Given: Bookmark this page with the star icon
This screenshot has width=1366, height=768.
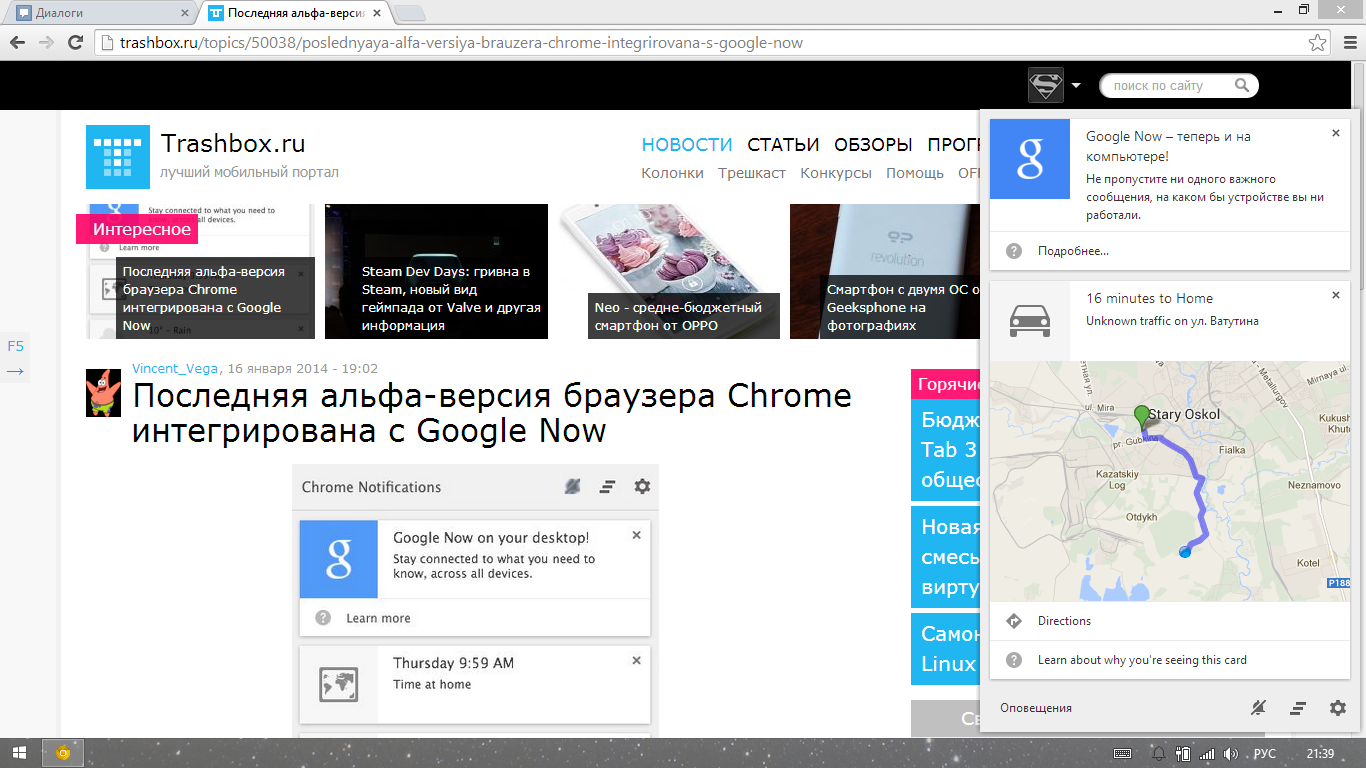Looking at the screenshot, I should click(x=1318, y=43).
